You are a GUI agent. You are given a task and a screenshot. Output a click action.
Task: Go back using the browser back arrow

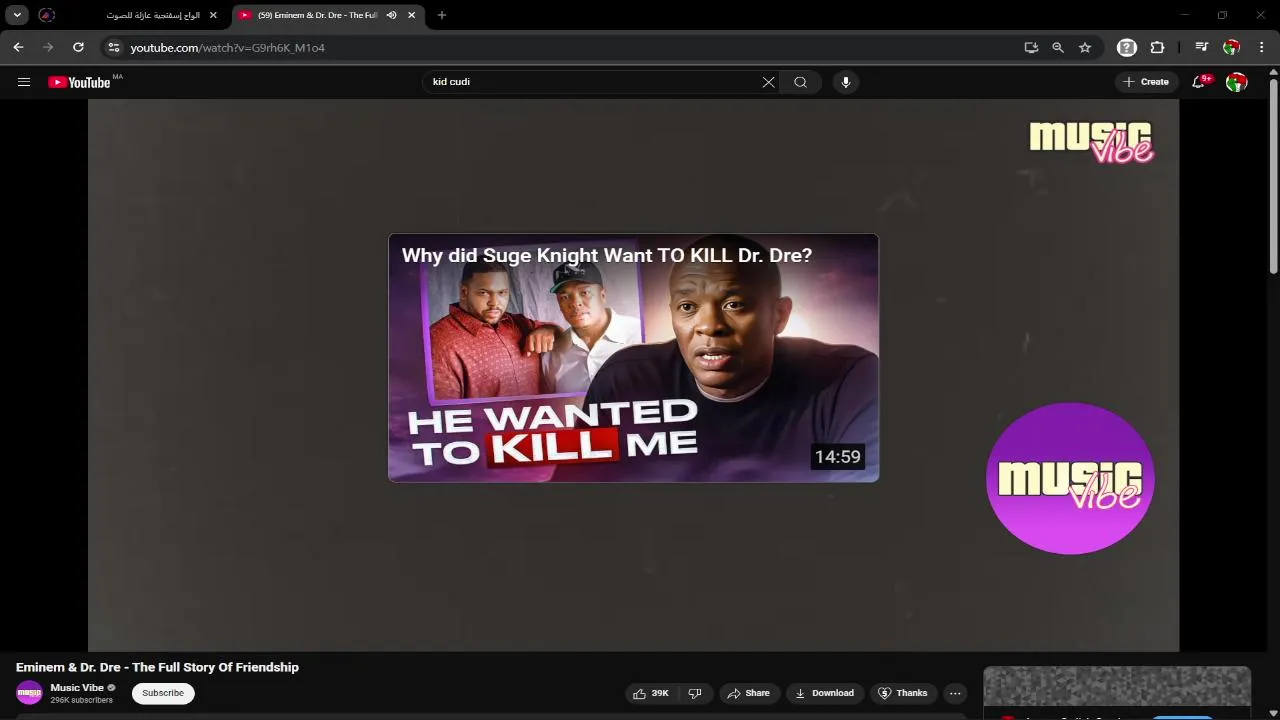[18, 47]
